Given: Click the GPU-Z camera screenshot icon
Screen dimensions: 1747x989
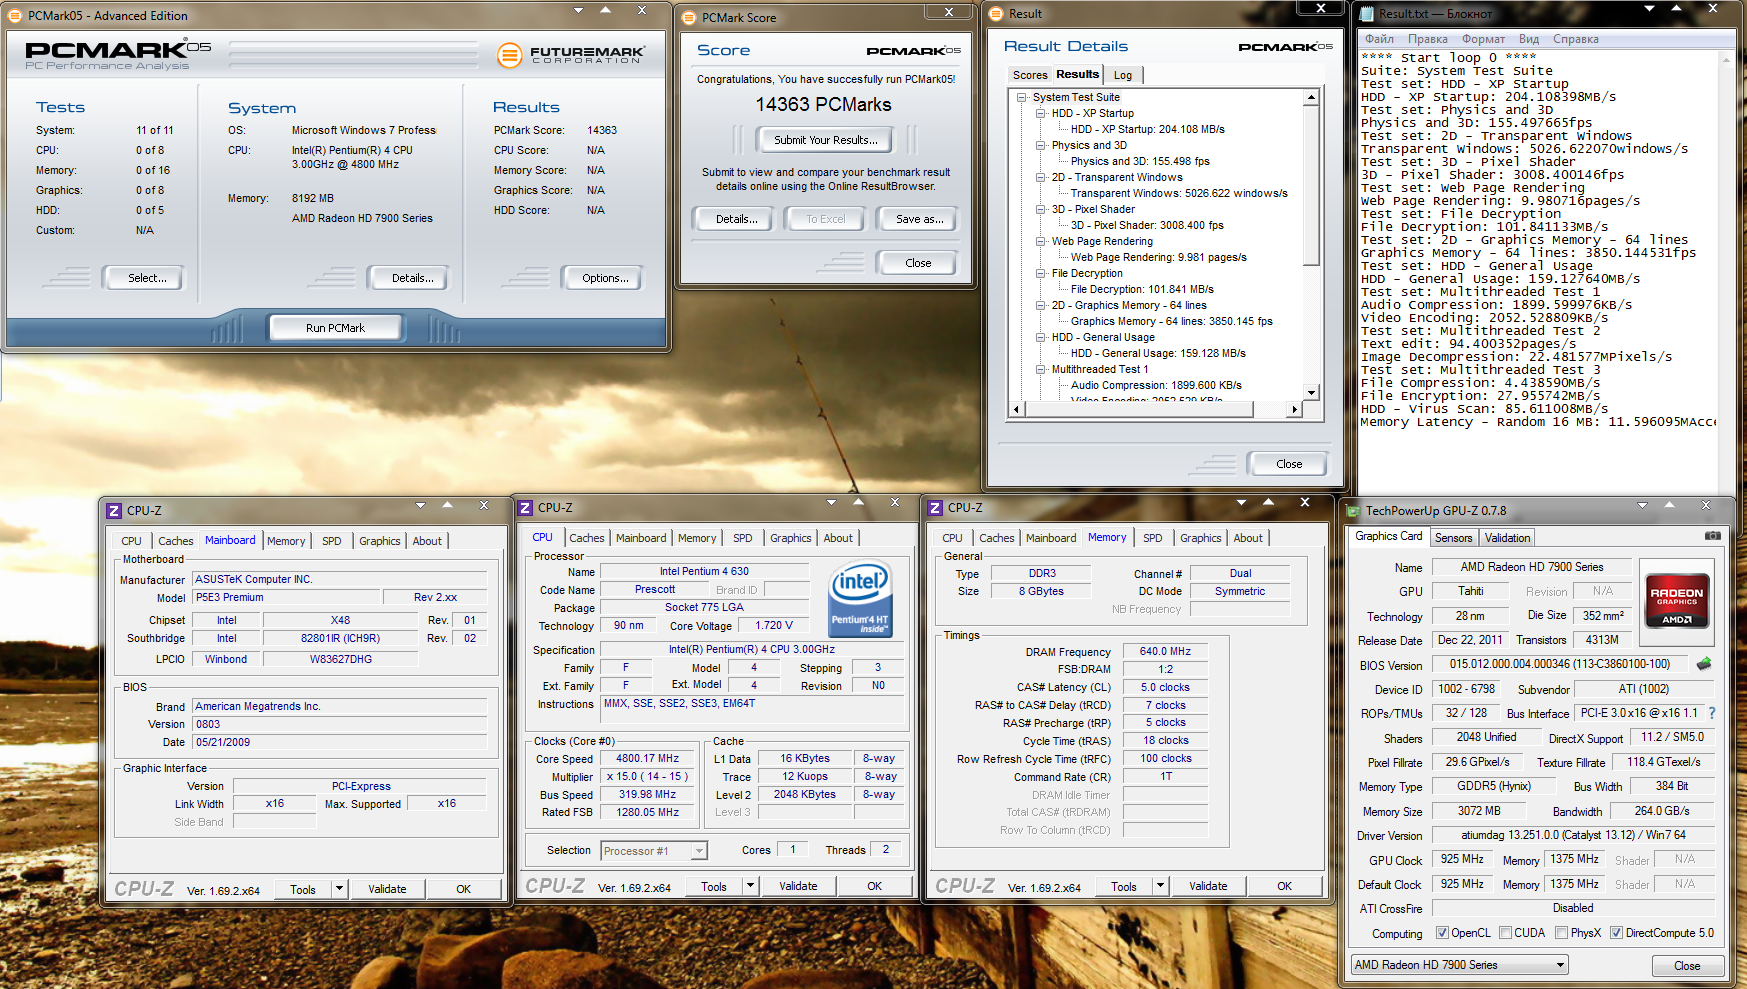Looking at the screenshot, I should 1713,536.
